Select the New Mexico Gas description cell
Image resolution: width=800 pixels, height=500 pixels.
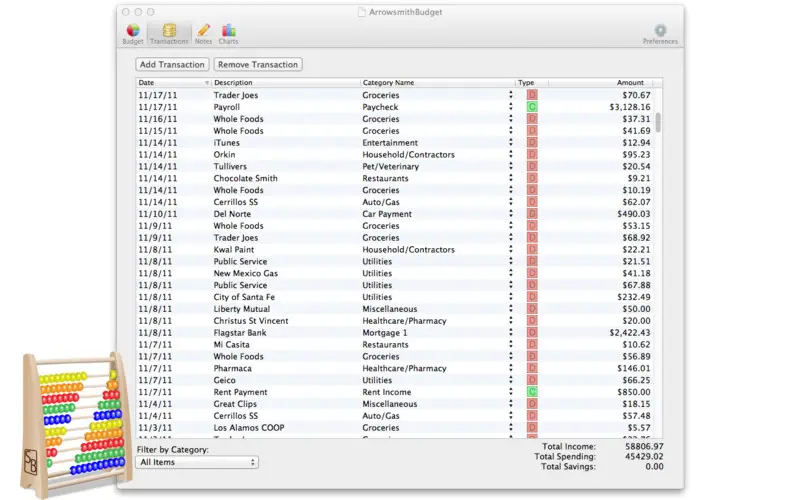pos(245,273)
